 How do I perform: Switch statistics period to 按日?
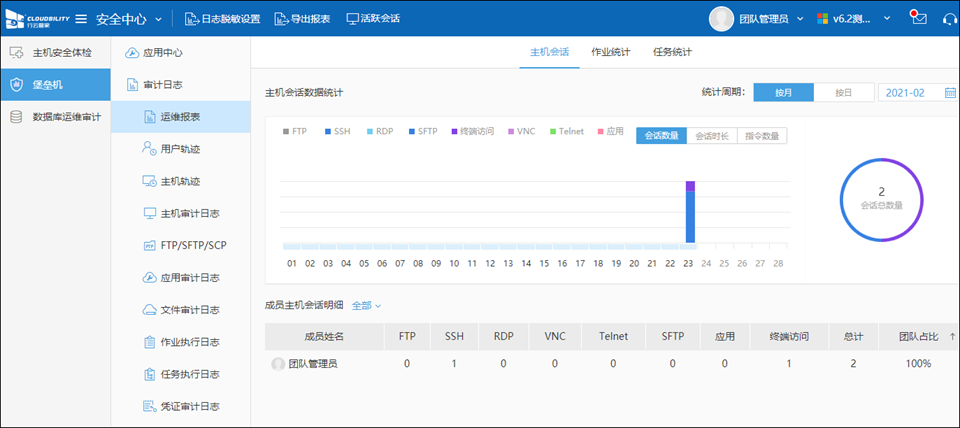point(843,93)
